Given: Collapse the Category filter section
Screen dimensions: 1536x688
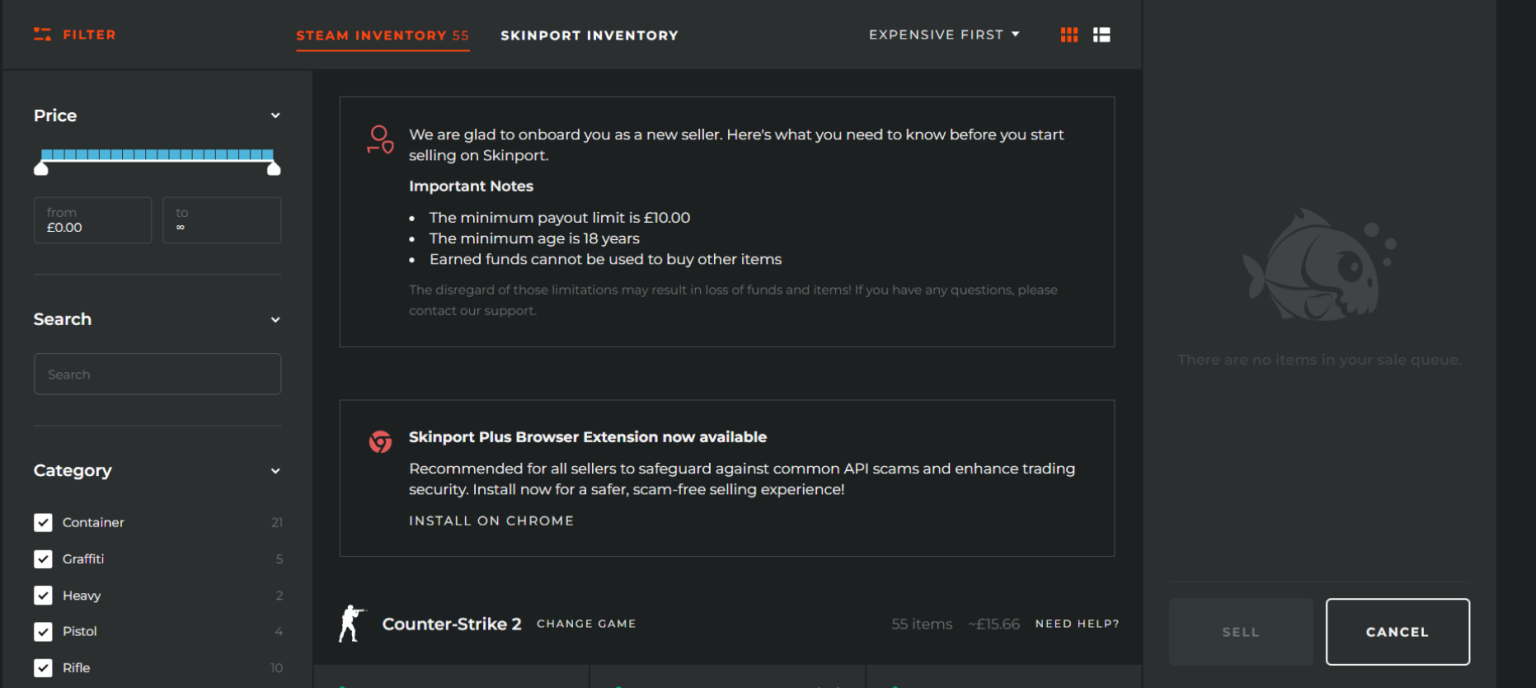Looking at the screenshot, I should [x=275, y=470].
